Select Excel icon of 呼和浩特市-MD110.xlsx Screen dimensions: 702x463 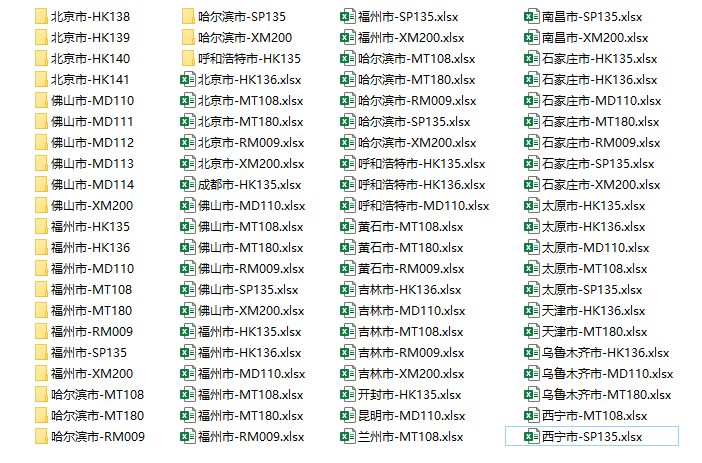coord(347,206)
